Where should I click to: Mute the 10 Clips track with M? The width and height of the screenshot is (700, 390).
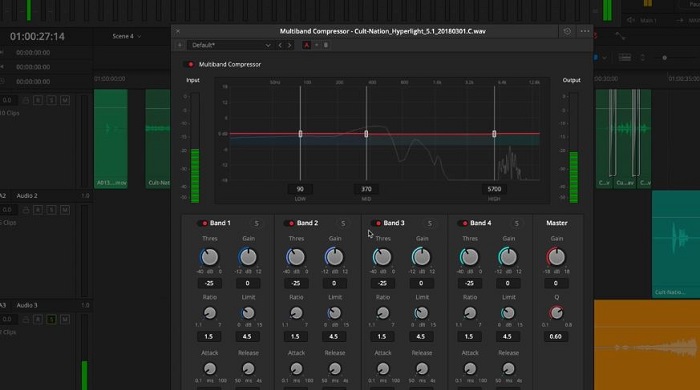(65, 100)
